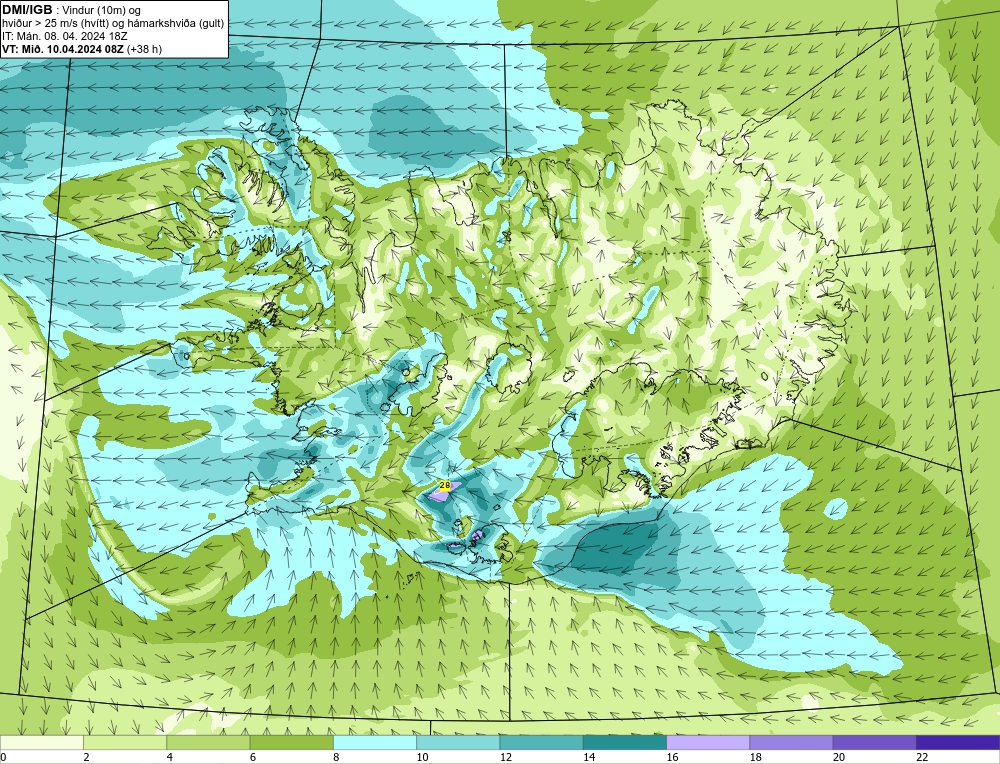This screenshot has width=1000, height=764.
Task: Click the legend scale number "4"
Action: point(170,757)
